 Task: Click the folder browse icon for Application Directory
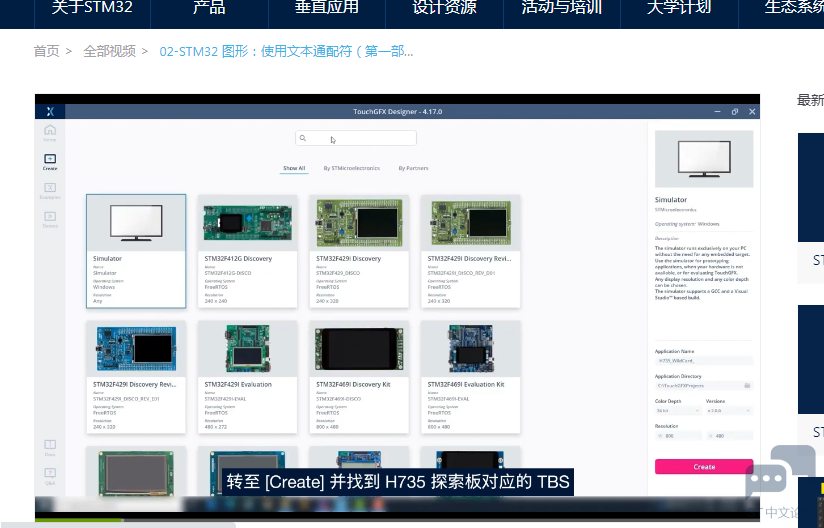click(x=747, y=386)
